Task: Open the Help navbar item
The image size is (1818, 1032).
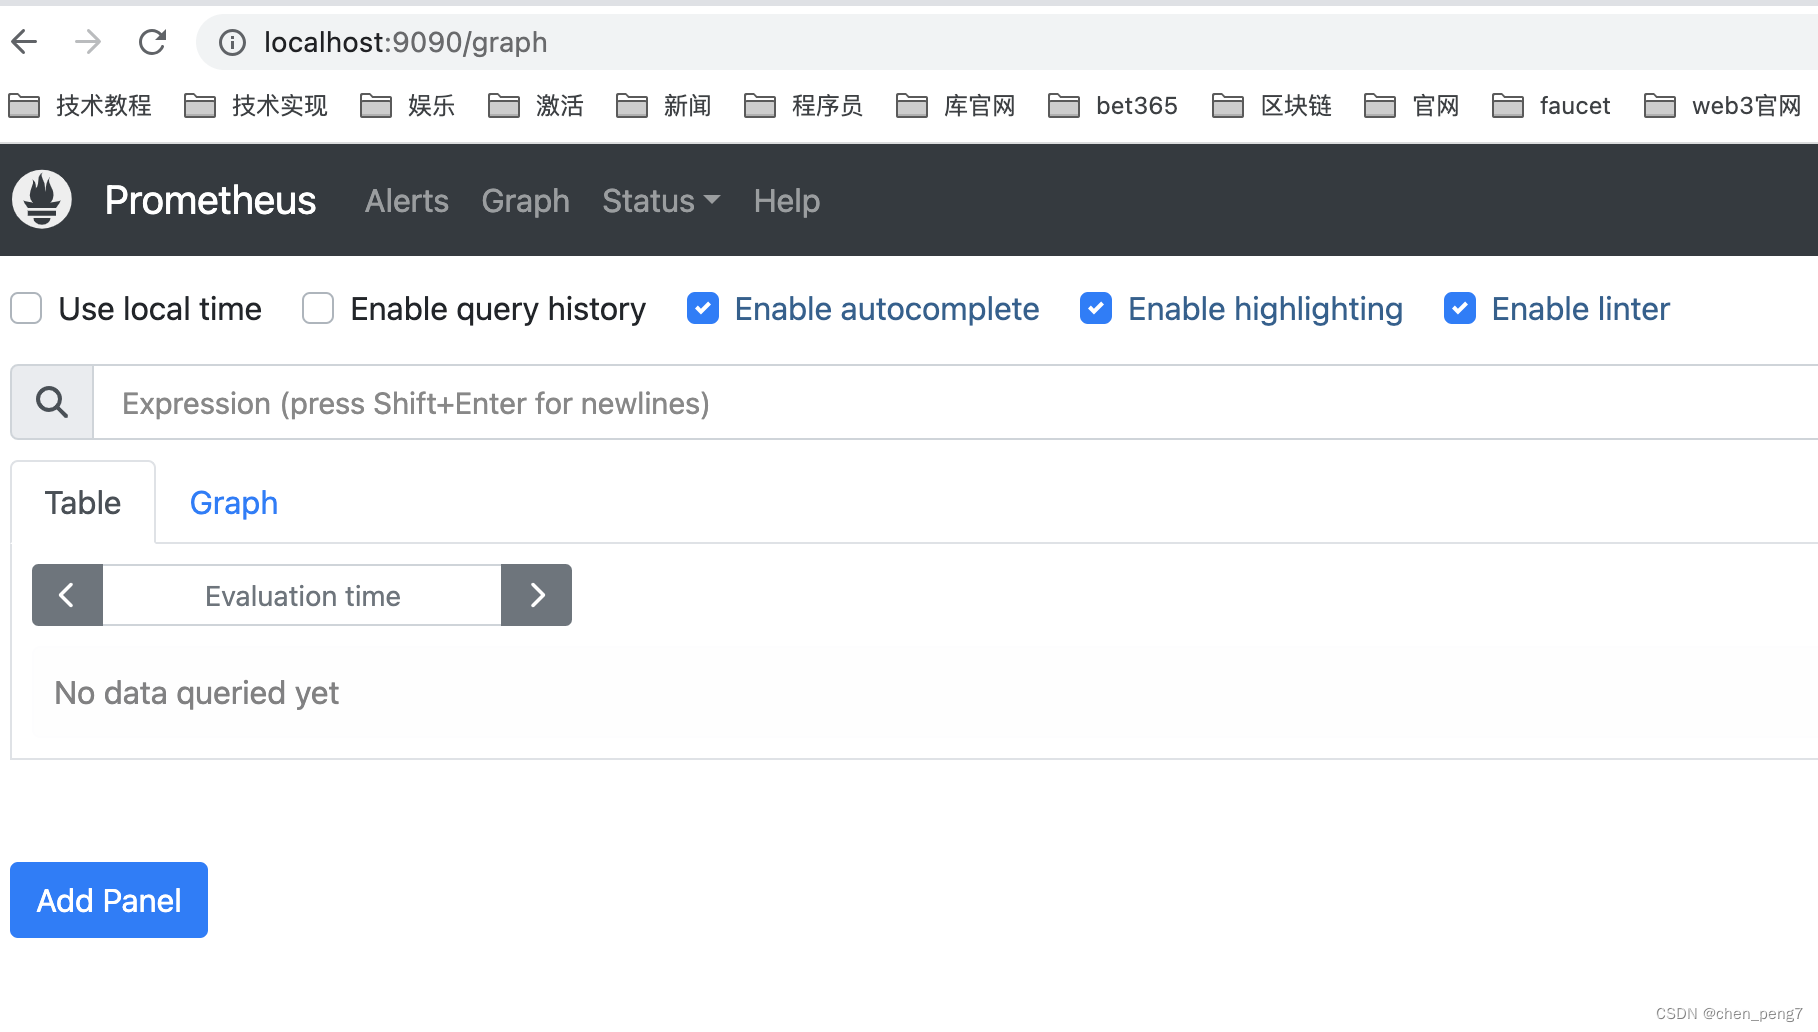Action: click(787, 201)
